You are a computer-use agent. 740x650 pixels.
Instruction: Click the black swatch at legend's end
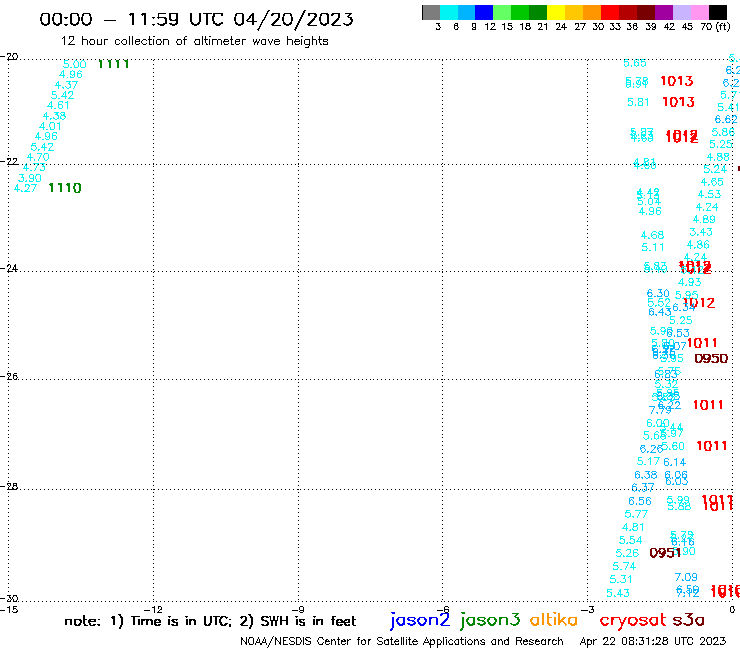718,12
